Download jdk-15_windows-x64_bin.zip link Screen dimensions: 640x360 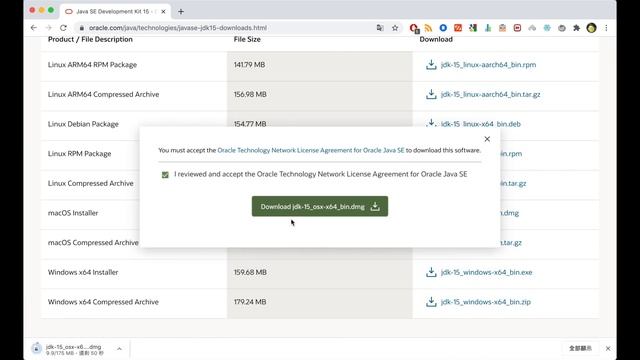(x=486, y=302)
